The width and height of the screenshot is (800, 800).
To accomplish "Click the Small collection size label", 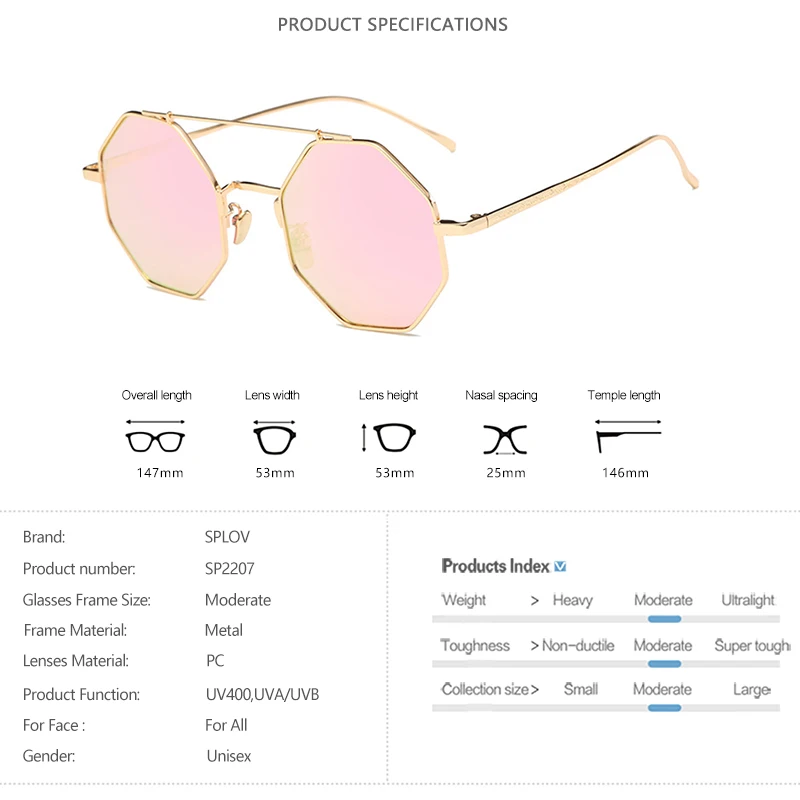I will coord(580,689).
